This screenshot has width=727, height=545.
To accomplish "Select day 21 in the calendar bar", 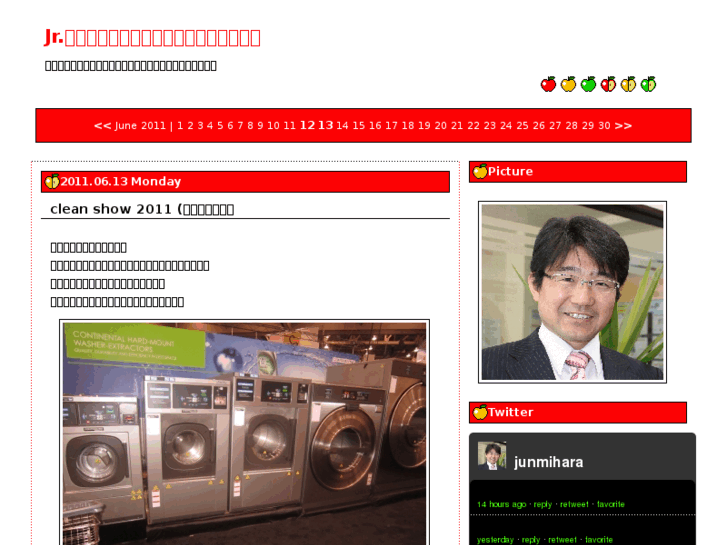I will (457, 126).
